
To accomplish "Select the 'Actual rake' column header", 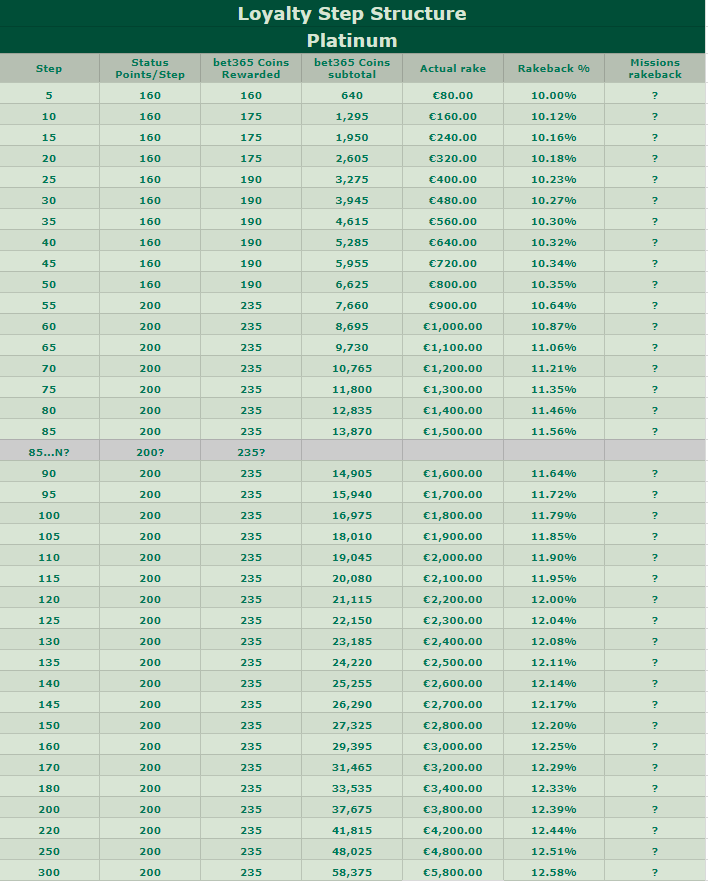I will pyautogui.click(x=453, y=69).
